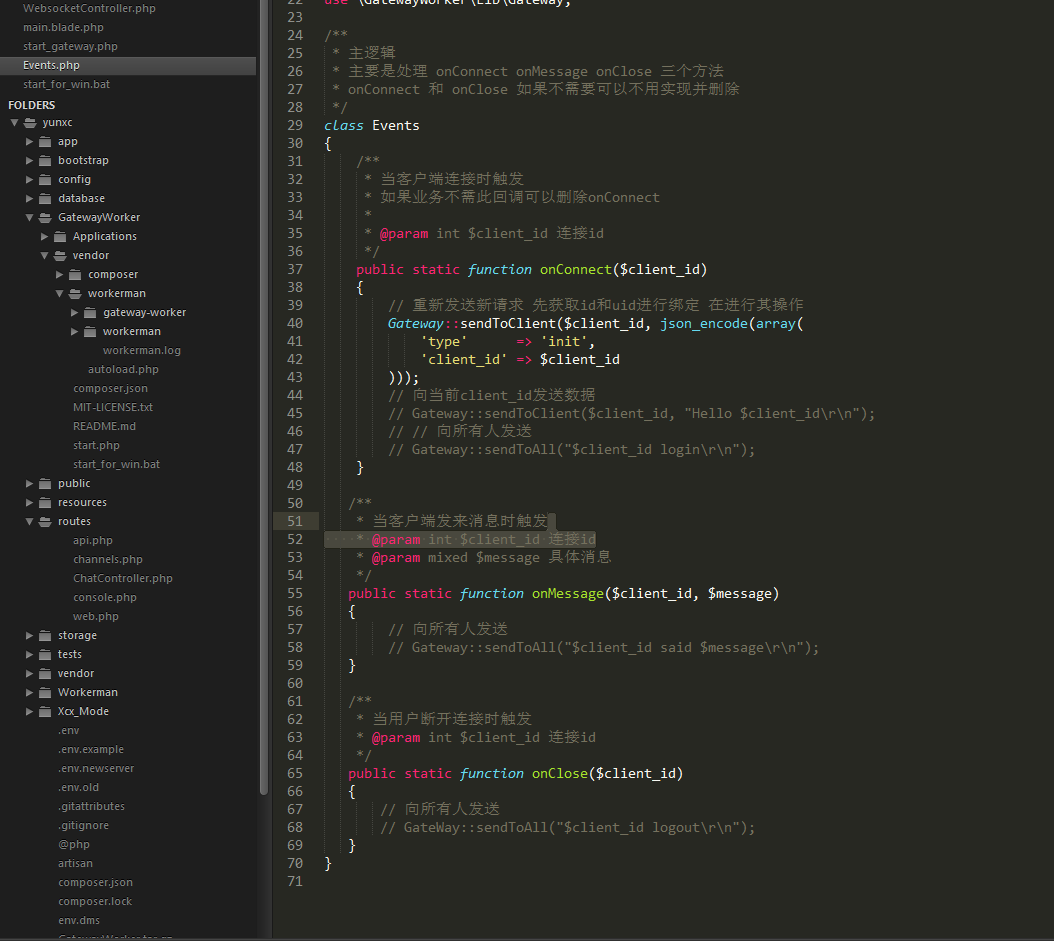
Task: Click the Workerman folder icon
Action: pos(45,692)
